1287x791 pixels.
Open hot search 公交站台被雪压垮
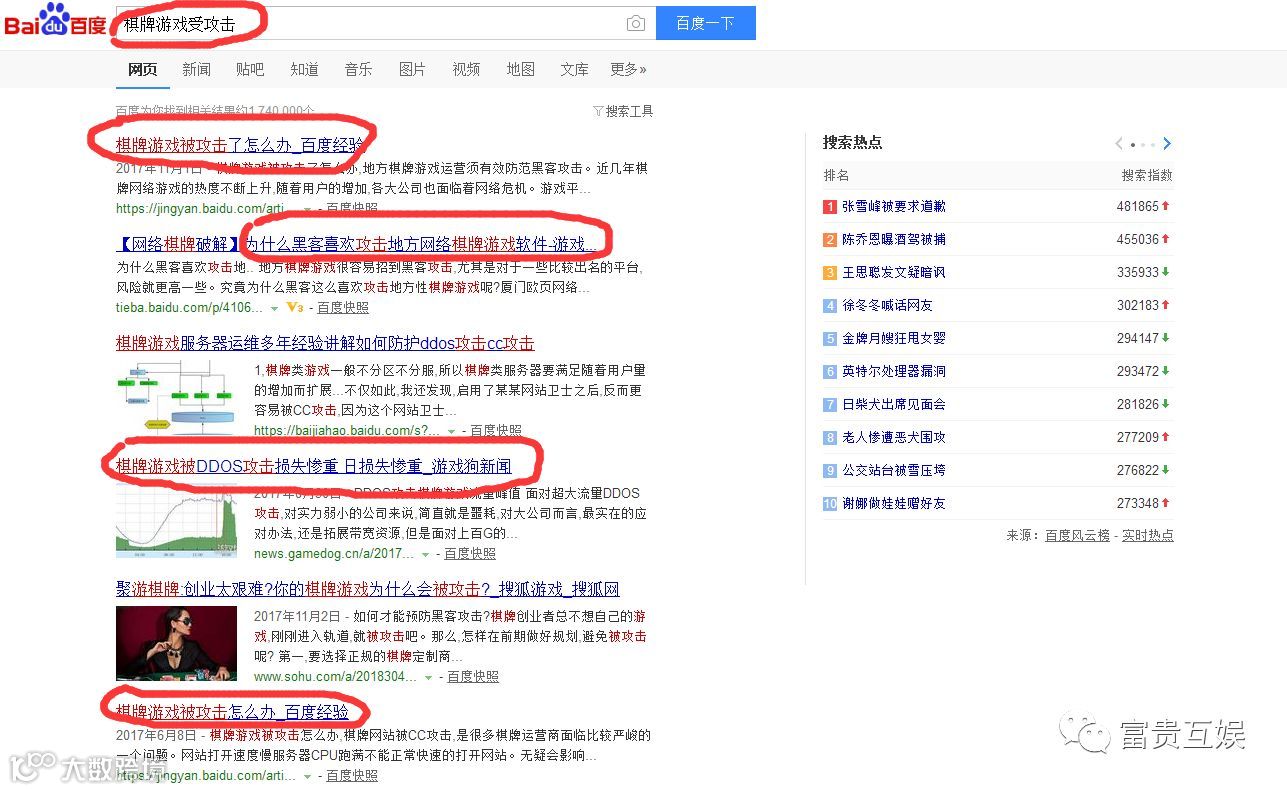[893, 470]
